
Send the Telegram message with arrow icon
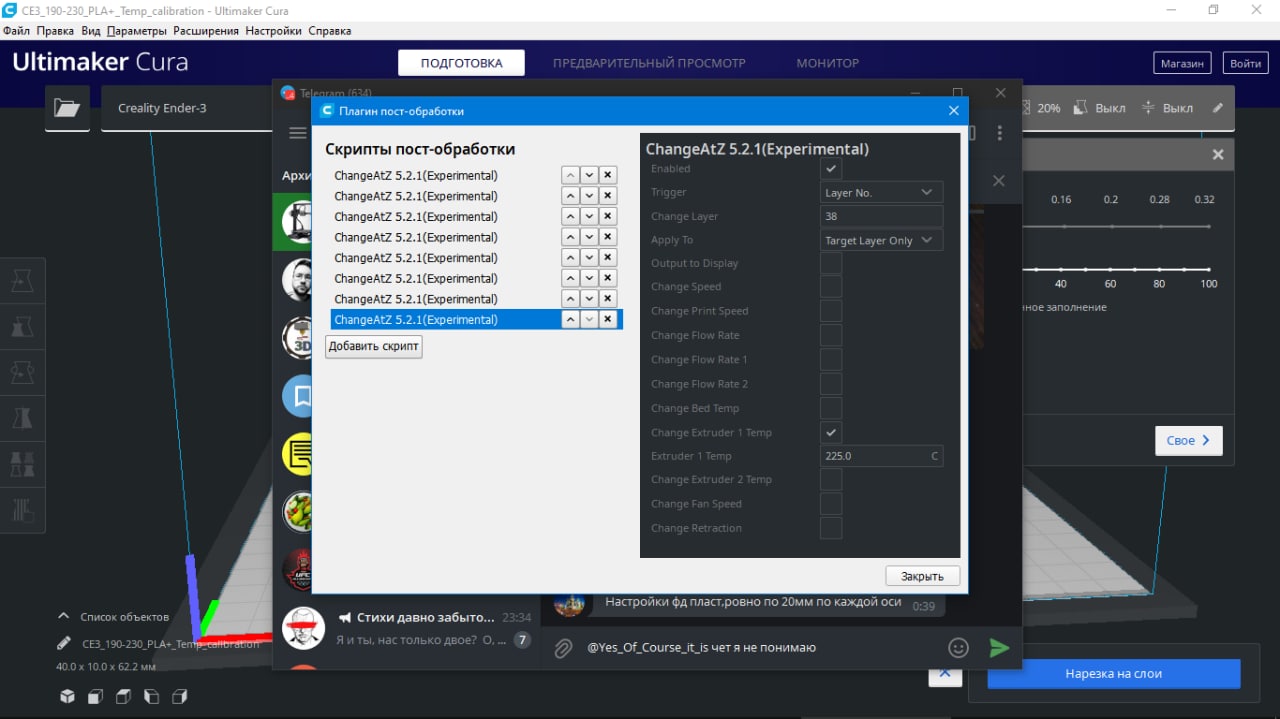pos(999,648)
